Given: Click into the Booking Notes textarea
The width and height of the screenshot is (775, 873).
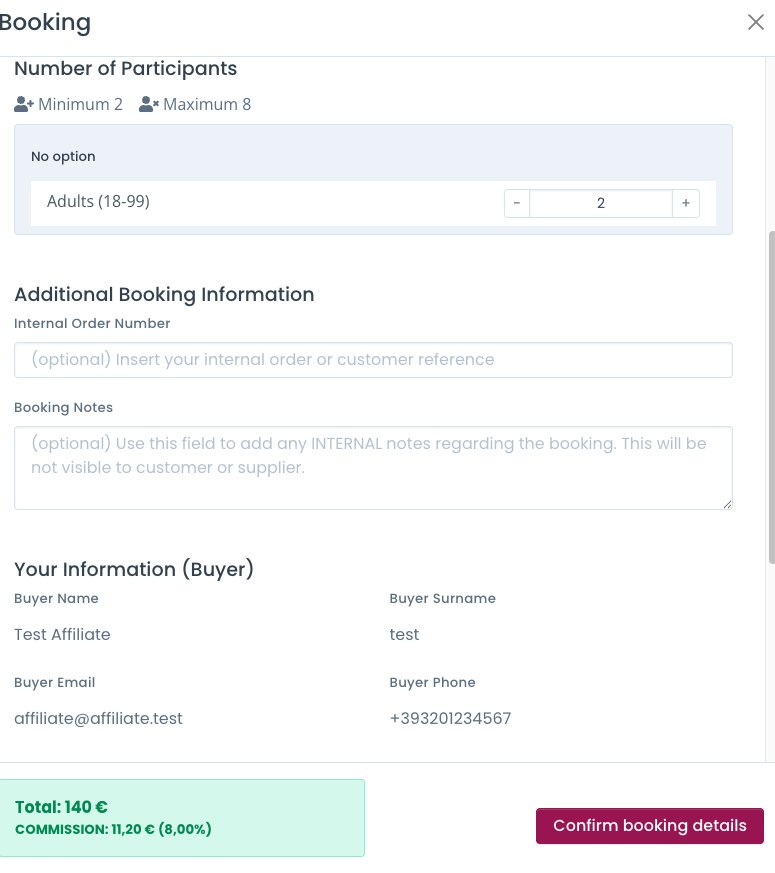Looking at the screenshot, I should click(373, 467).
